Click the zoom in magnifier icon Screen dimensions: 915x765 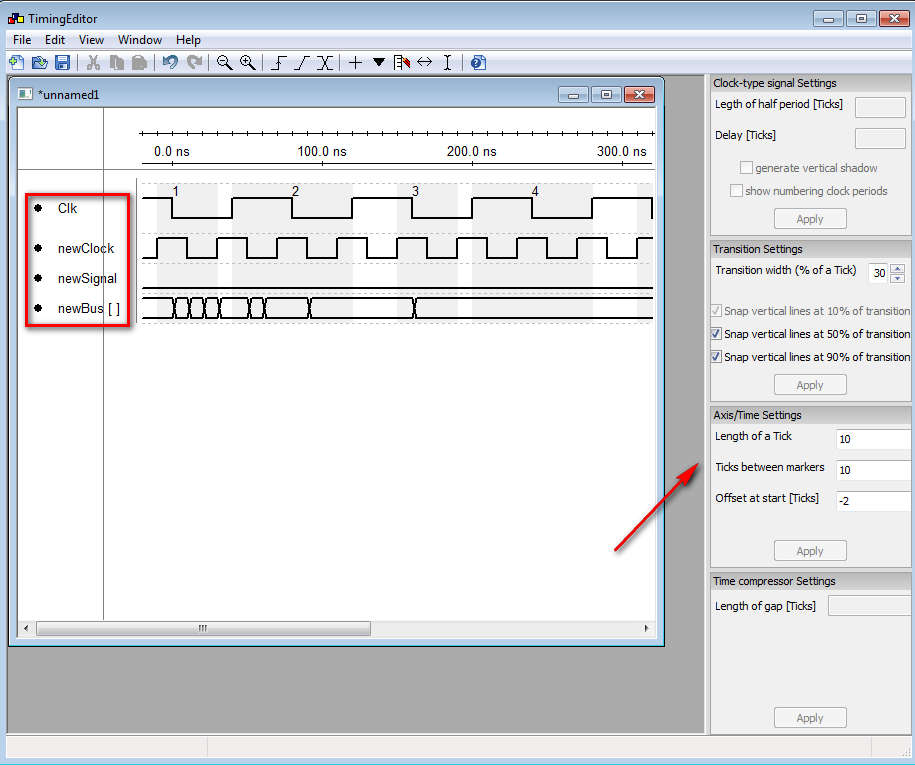[x=247, y=62]
